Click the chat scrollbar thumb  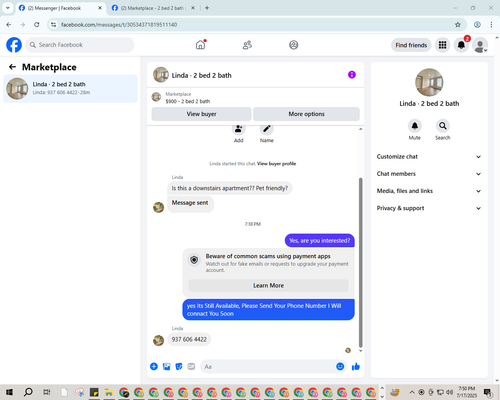pyautogui.click(x=360, y=263)
